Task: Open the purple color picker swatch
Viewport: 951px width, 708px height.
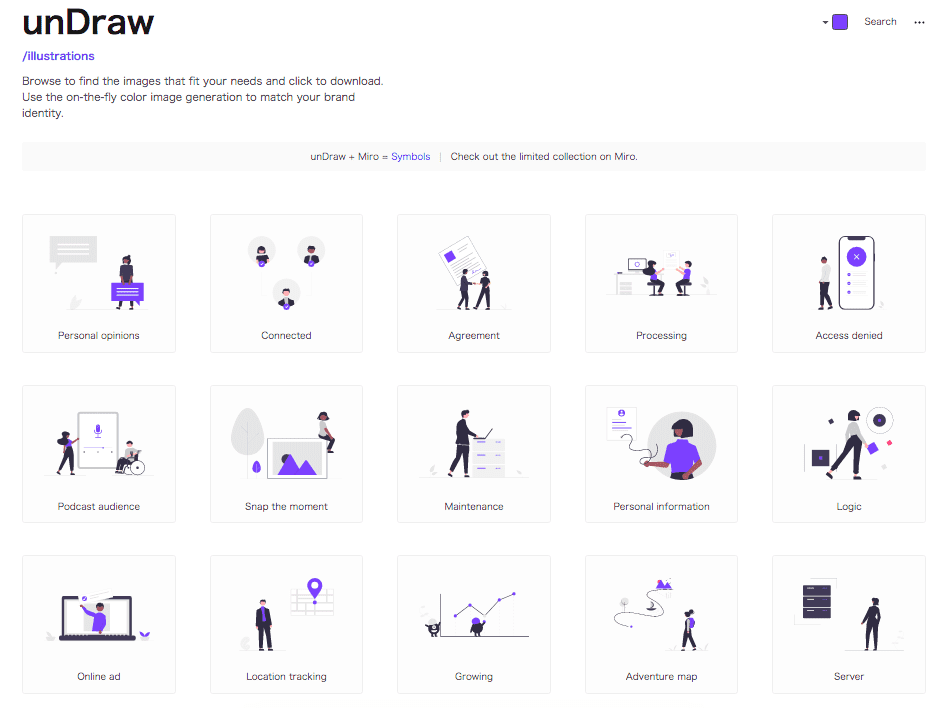Action: [x=840, y=22]
